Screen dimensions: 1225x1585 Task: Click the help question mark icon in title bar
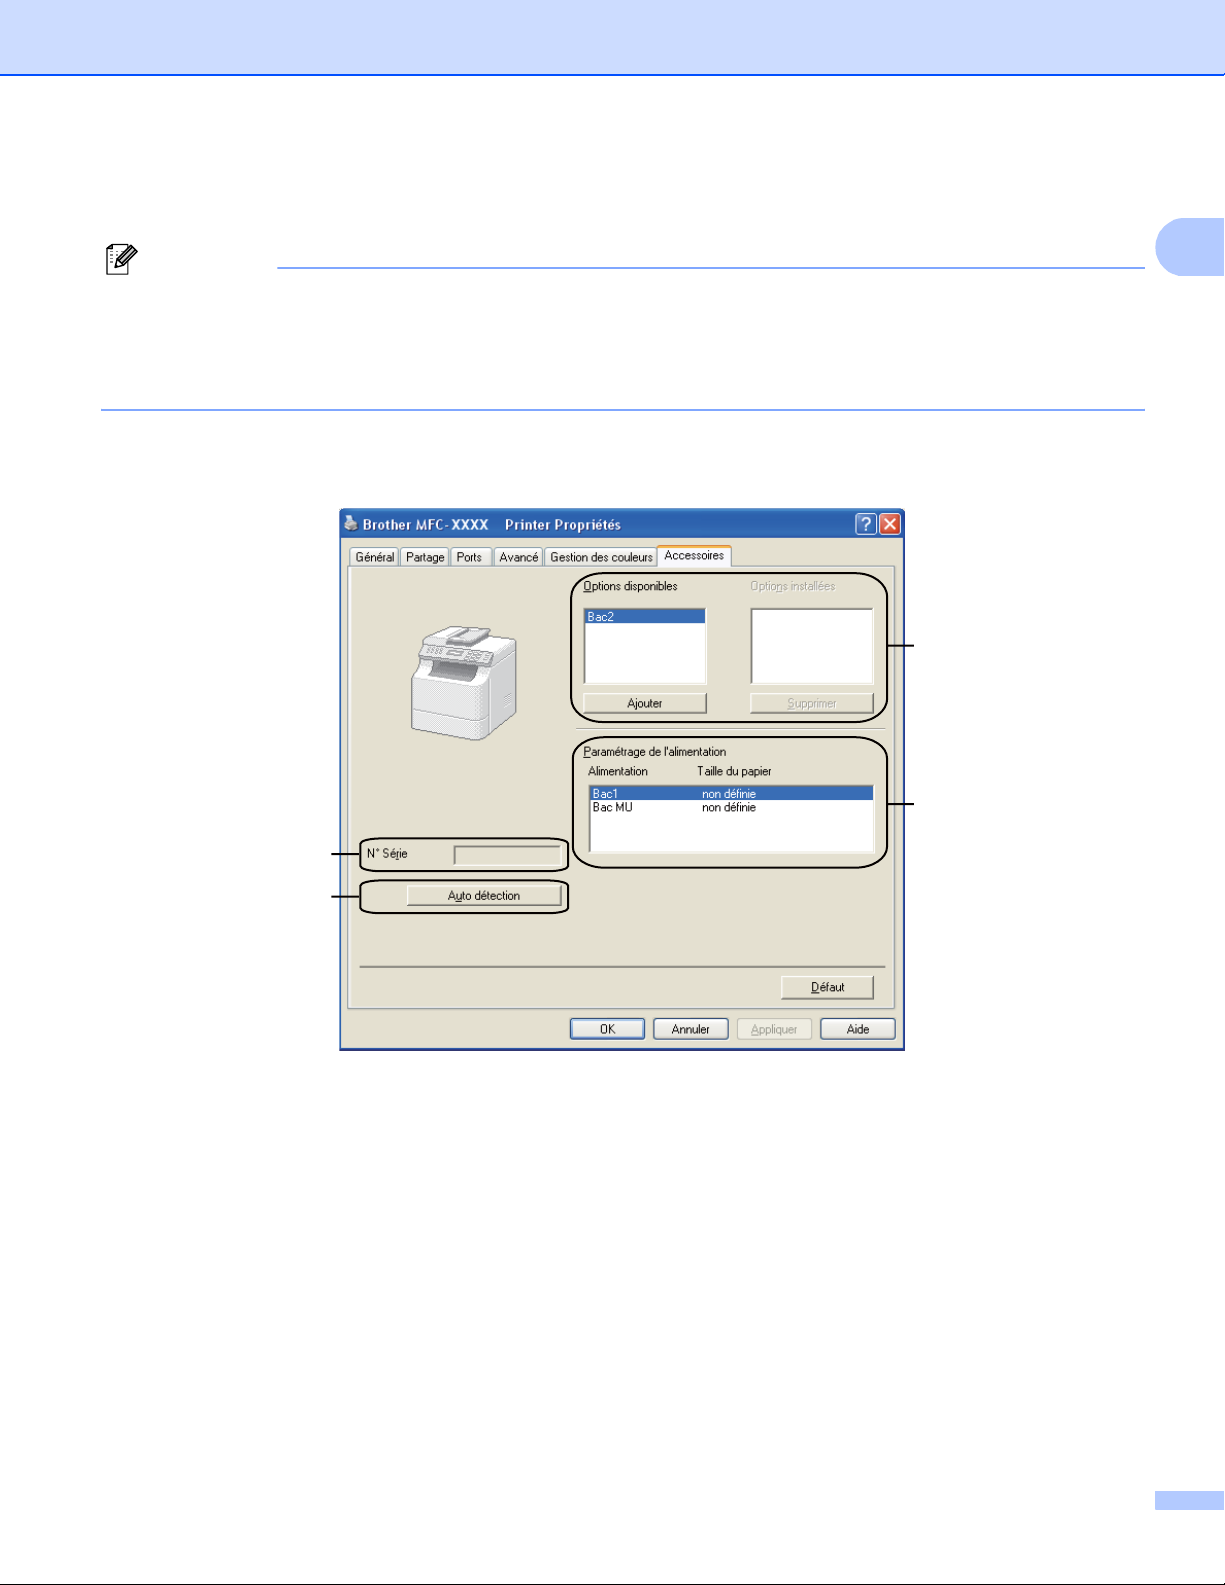pos(866,524)
